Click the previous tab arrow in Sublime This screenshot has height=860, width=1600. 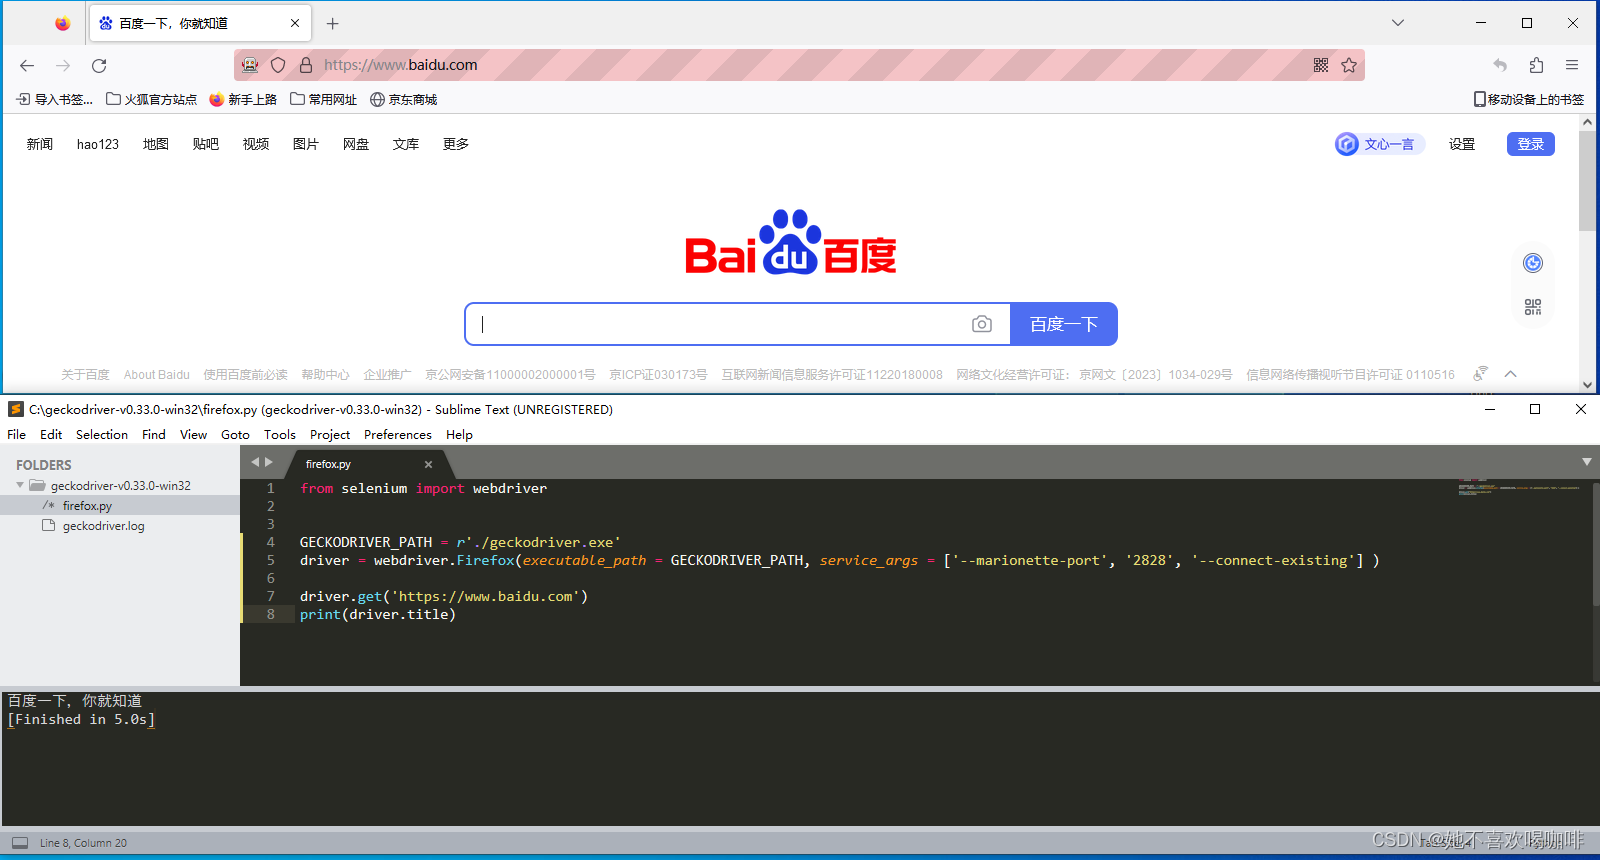point(255,462)
